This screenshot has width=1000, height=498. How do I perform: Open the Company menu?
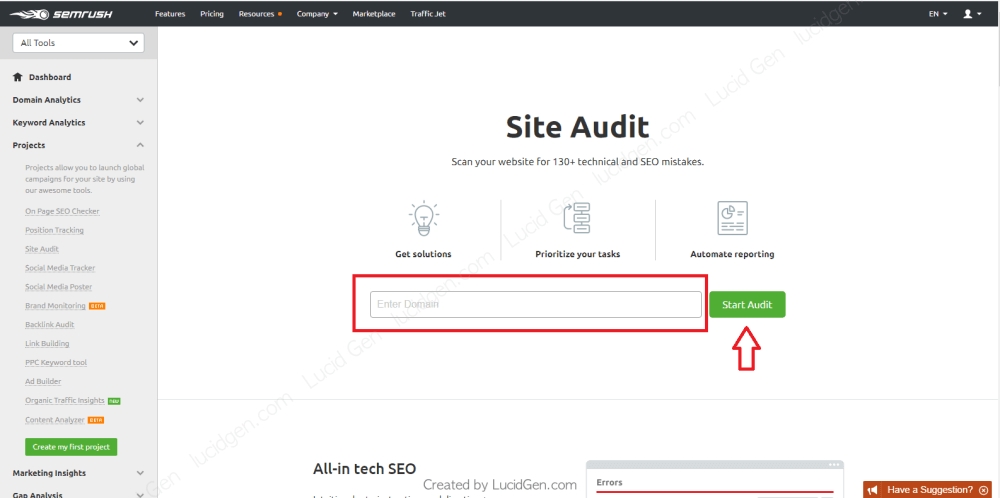(317, 14)
